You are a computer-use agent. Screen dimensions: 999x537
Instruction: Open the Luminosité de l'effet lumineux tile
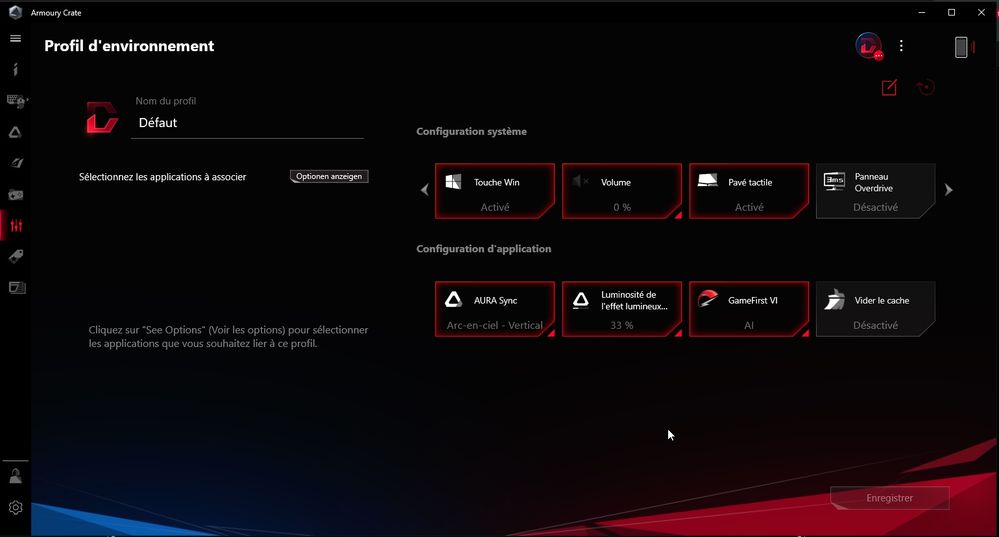[x=622, y=309]
